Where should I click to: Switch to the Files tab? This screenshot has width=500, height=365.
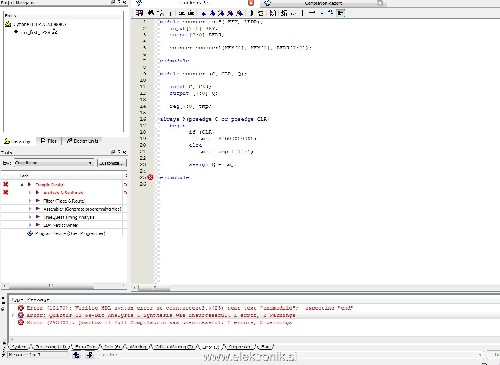(x=49, y=141)
